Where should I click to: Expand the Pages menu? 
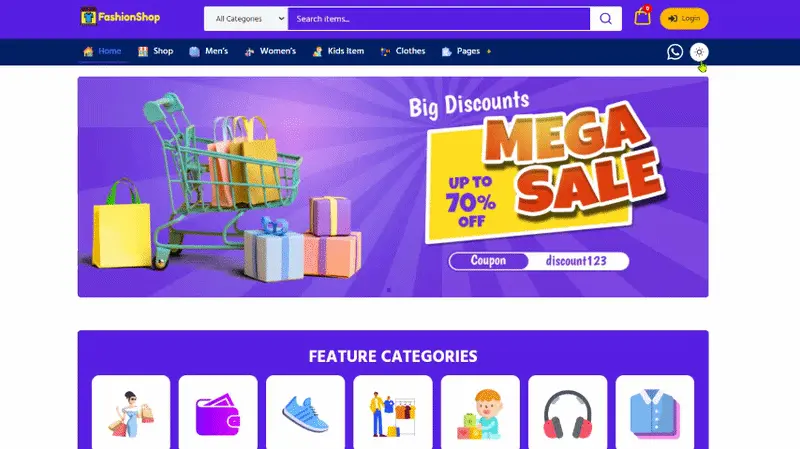(x=466, y=51)
